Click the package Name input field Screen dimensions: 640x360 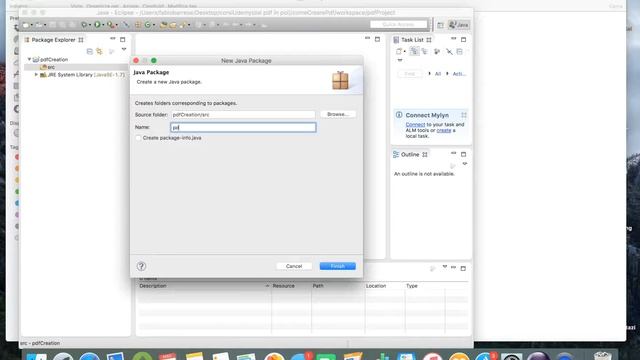tap(243, 127)
